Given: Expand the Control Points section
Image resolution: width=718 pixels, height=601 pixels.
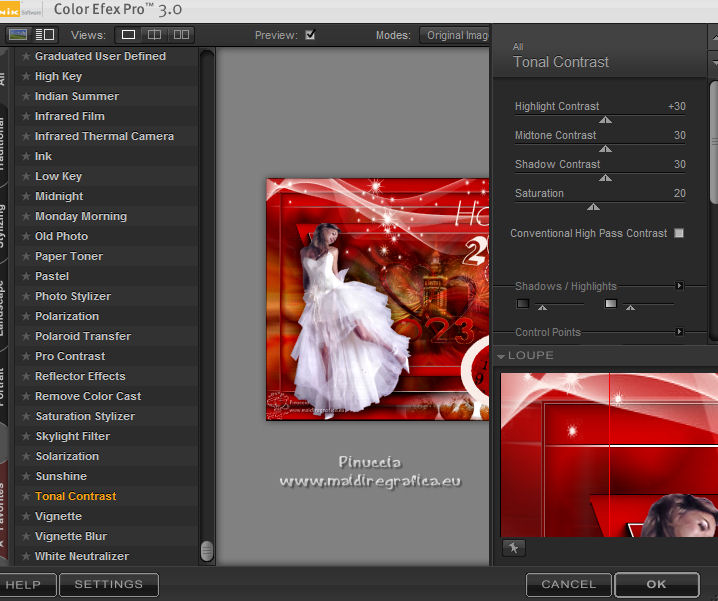Looking at the screenshot, I should (679, 332).
